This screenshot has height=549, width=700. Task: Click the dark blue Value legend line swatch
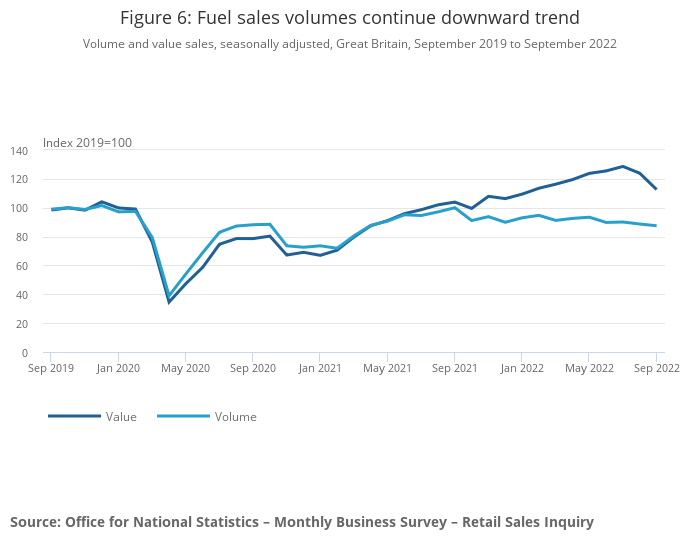pyautogui.click(x=74, y=417)
